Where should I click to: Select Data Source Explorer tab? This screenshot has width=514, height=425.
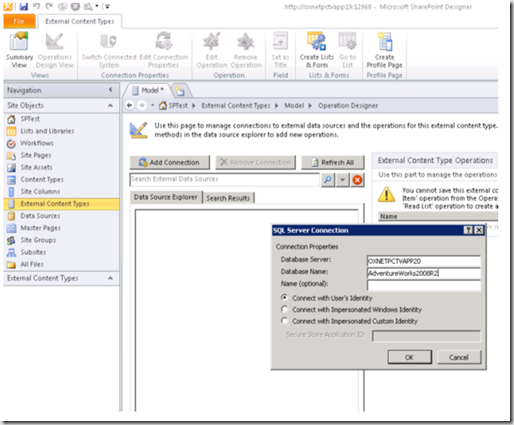[166, 197]
